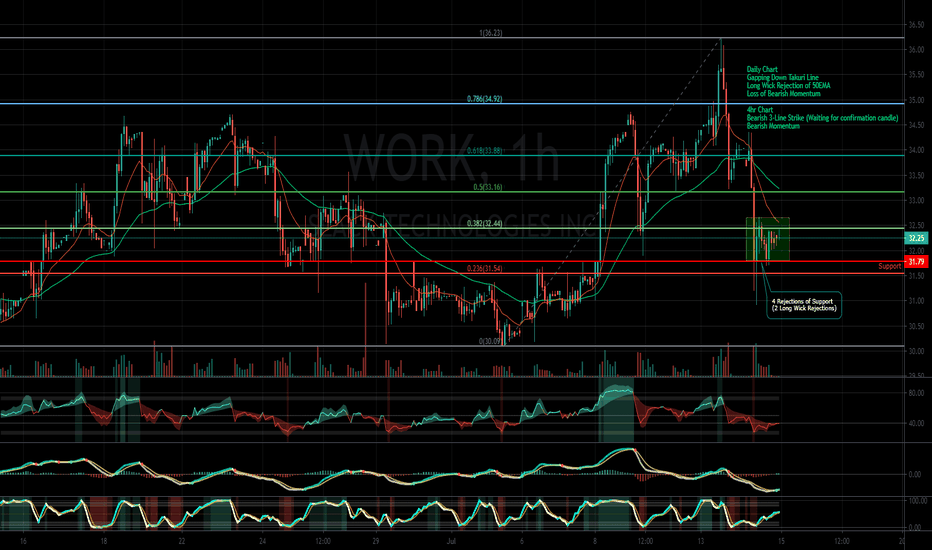
Task: Click the 22 date on time axis
Action: (x=181, y=541)
